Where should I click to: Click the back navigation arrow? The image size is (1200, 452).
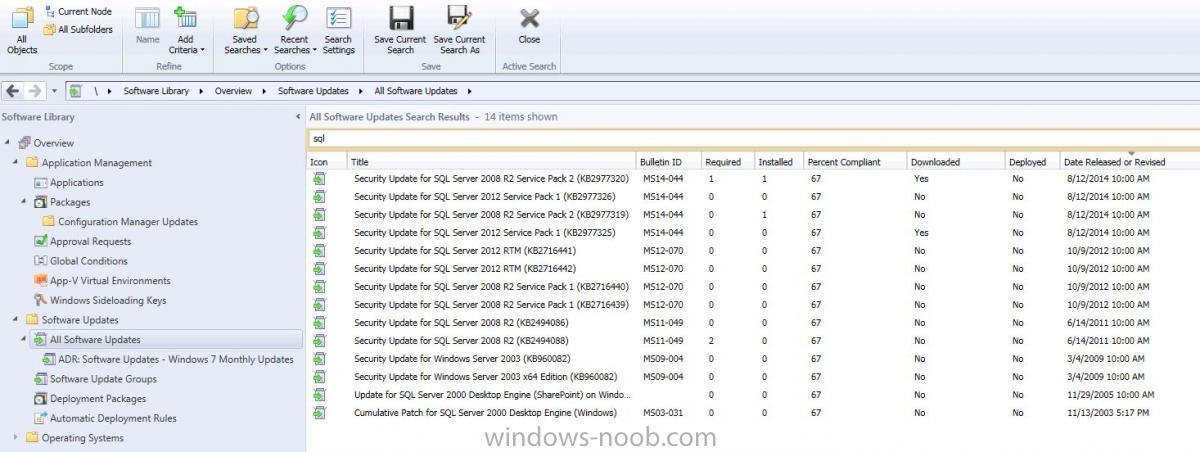point(13,91)
